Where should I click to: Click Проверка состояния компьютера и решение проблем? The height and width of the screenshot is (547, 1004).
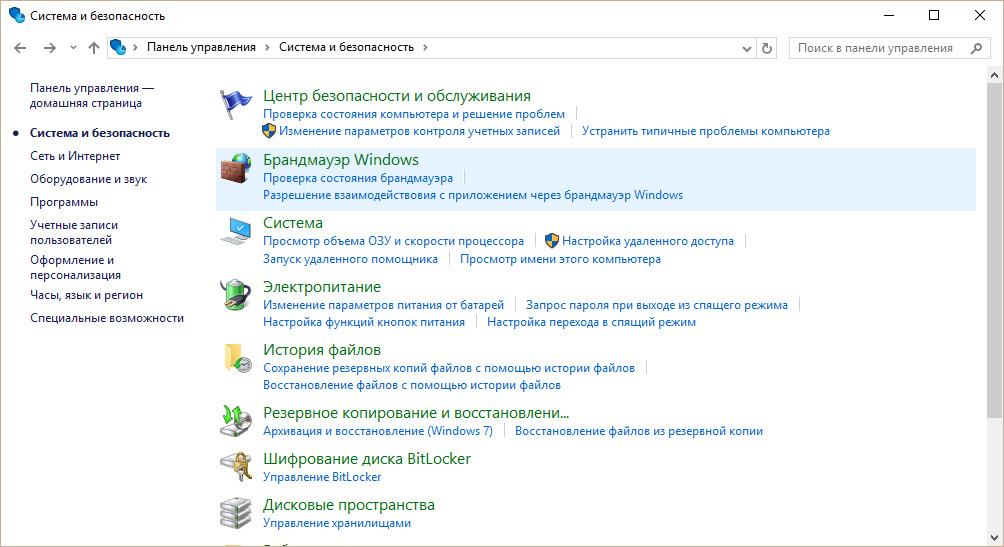[414, 114]
